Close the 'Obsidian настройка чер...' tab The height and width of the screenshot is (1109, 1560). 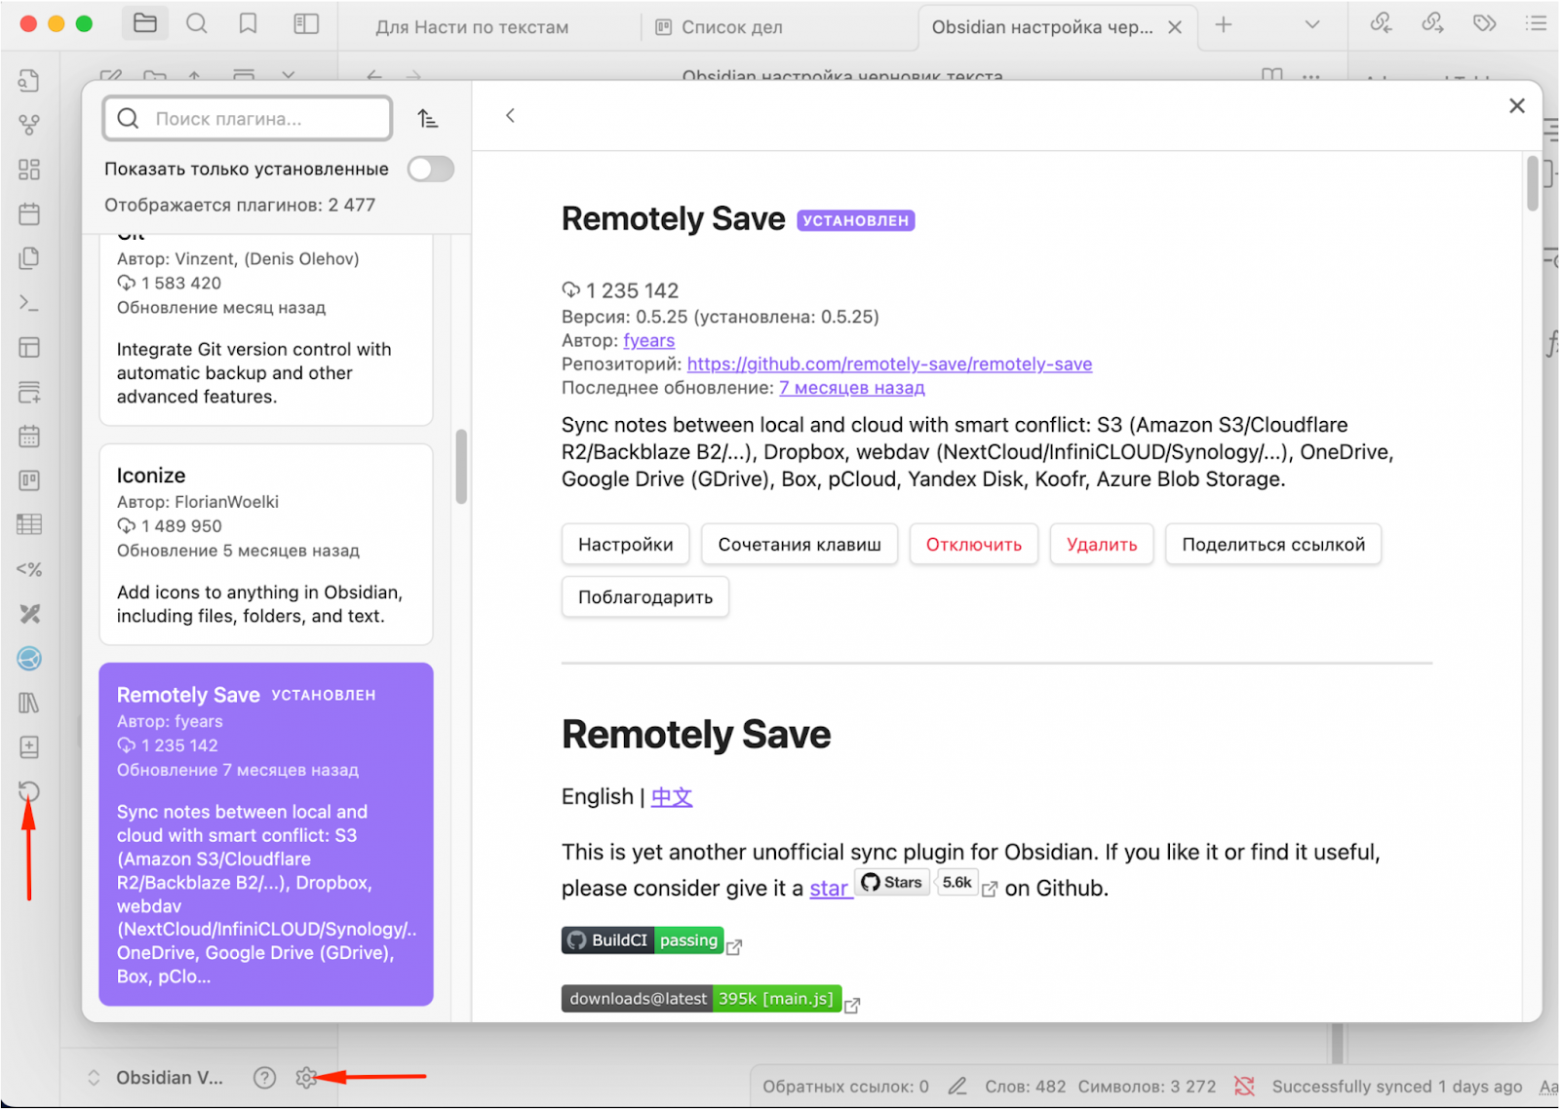click(1175, 27)
